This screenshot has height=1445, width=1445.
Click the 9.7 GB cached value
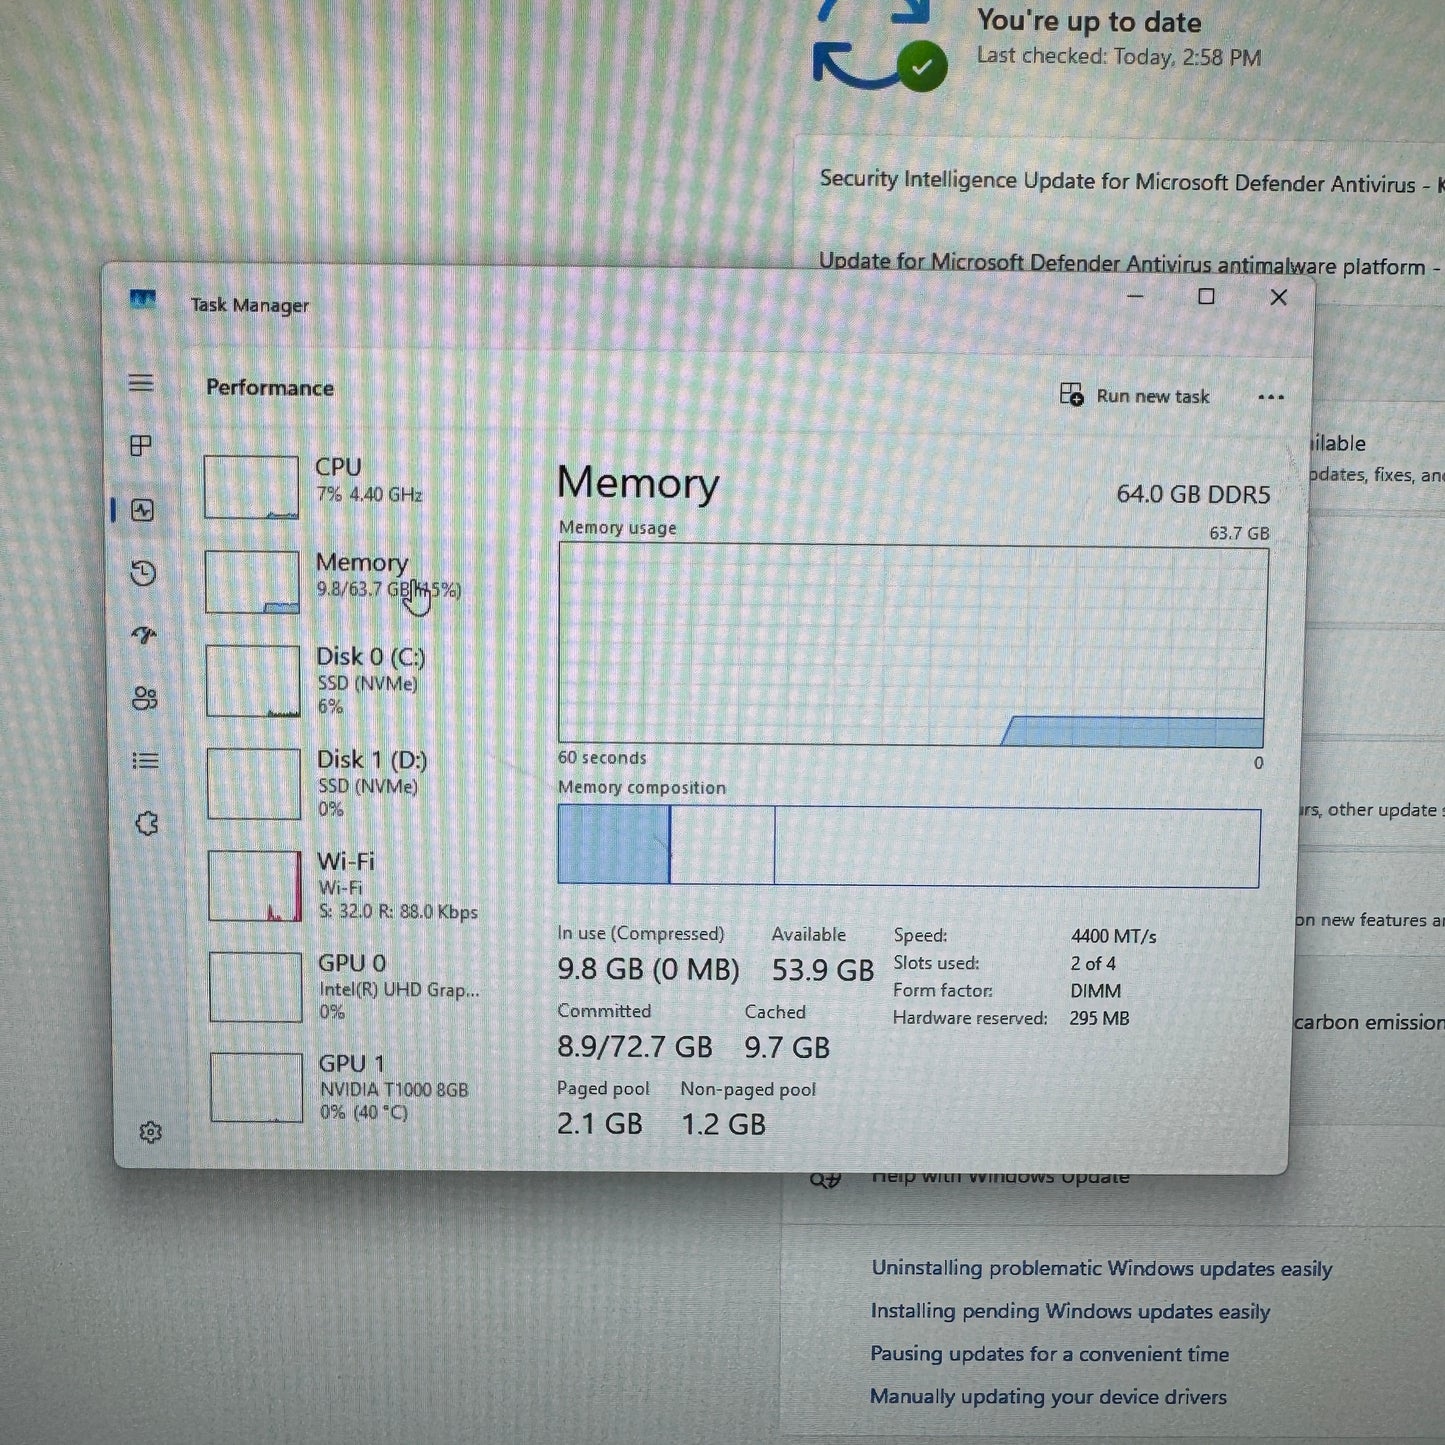click(787, 1048)
